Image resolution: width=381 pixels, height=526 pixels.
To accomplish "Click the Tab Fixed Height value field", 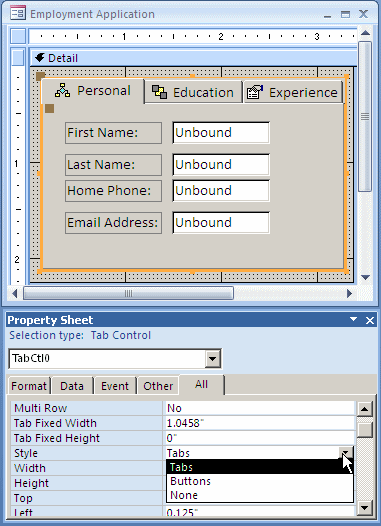I will coord(260,438).
